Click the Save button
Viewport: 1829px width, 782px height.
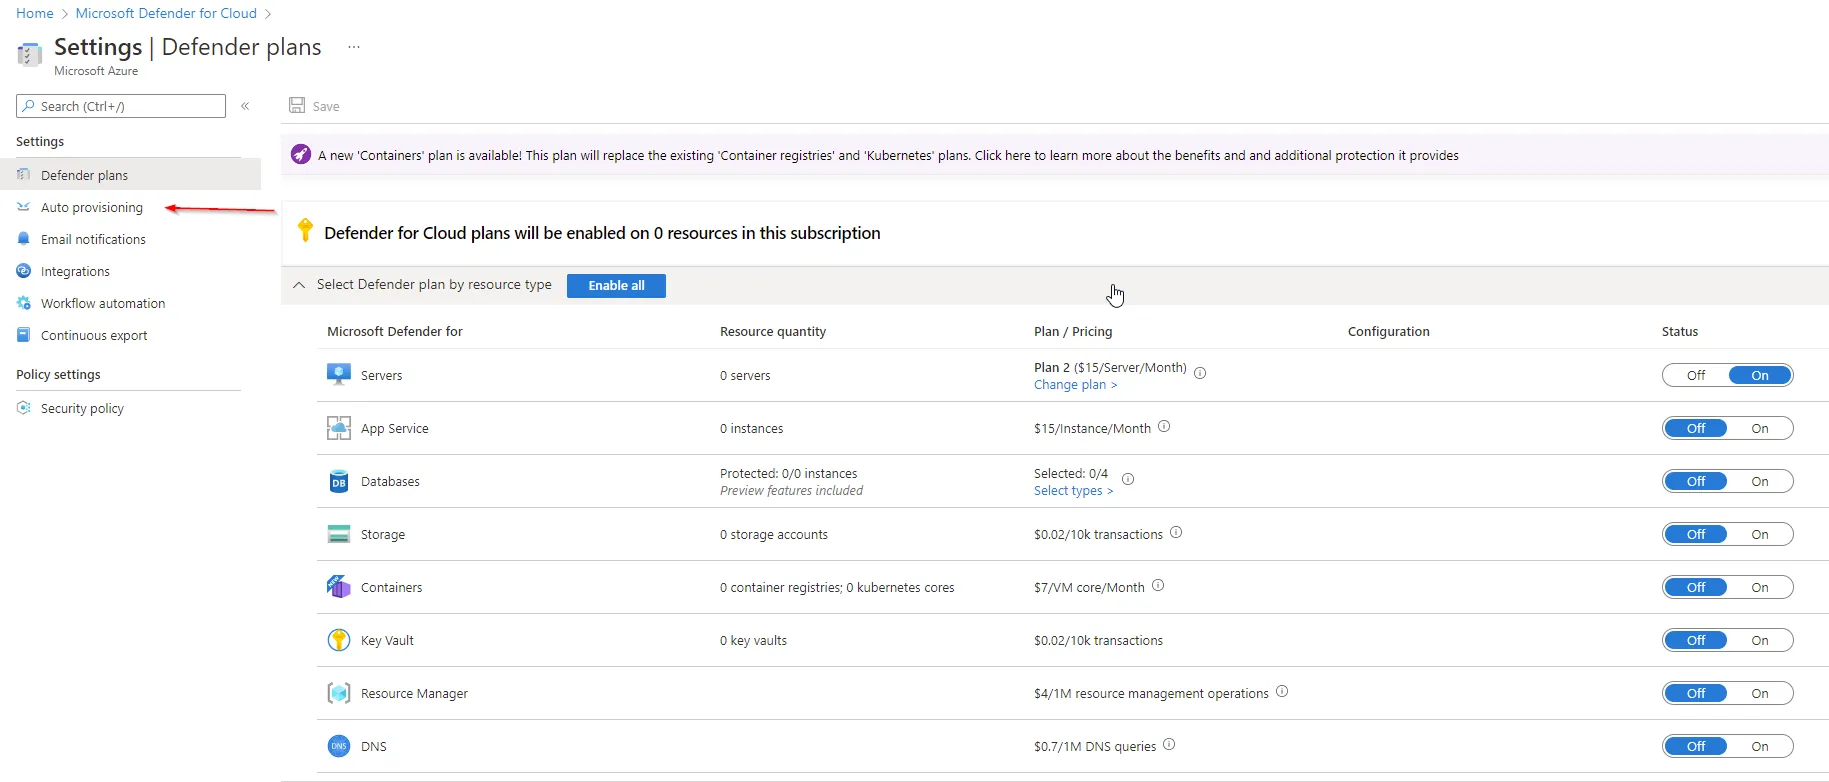(314, 106)
